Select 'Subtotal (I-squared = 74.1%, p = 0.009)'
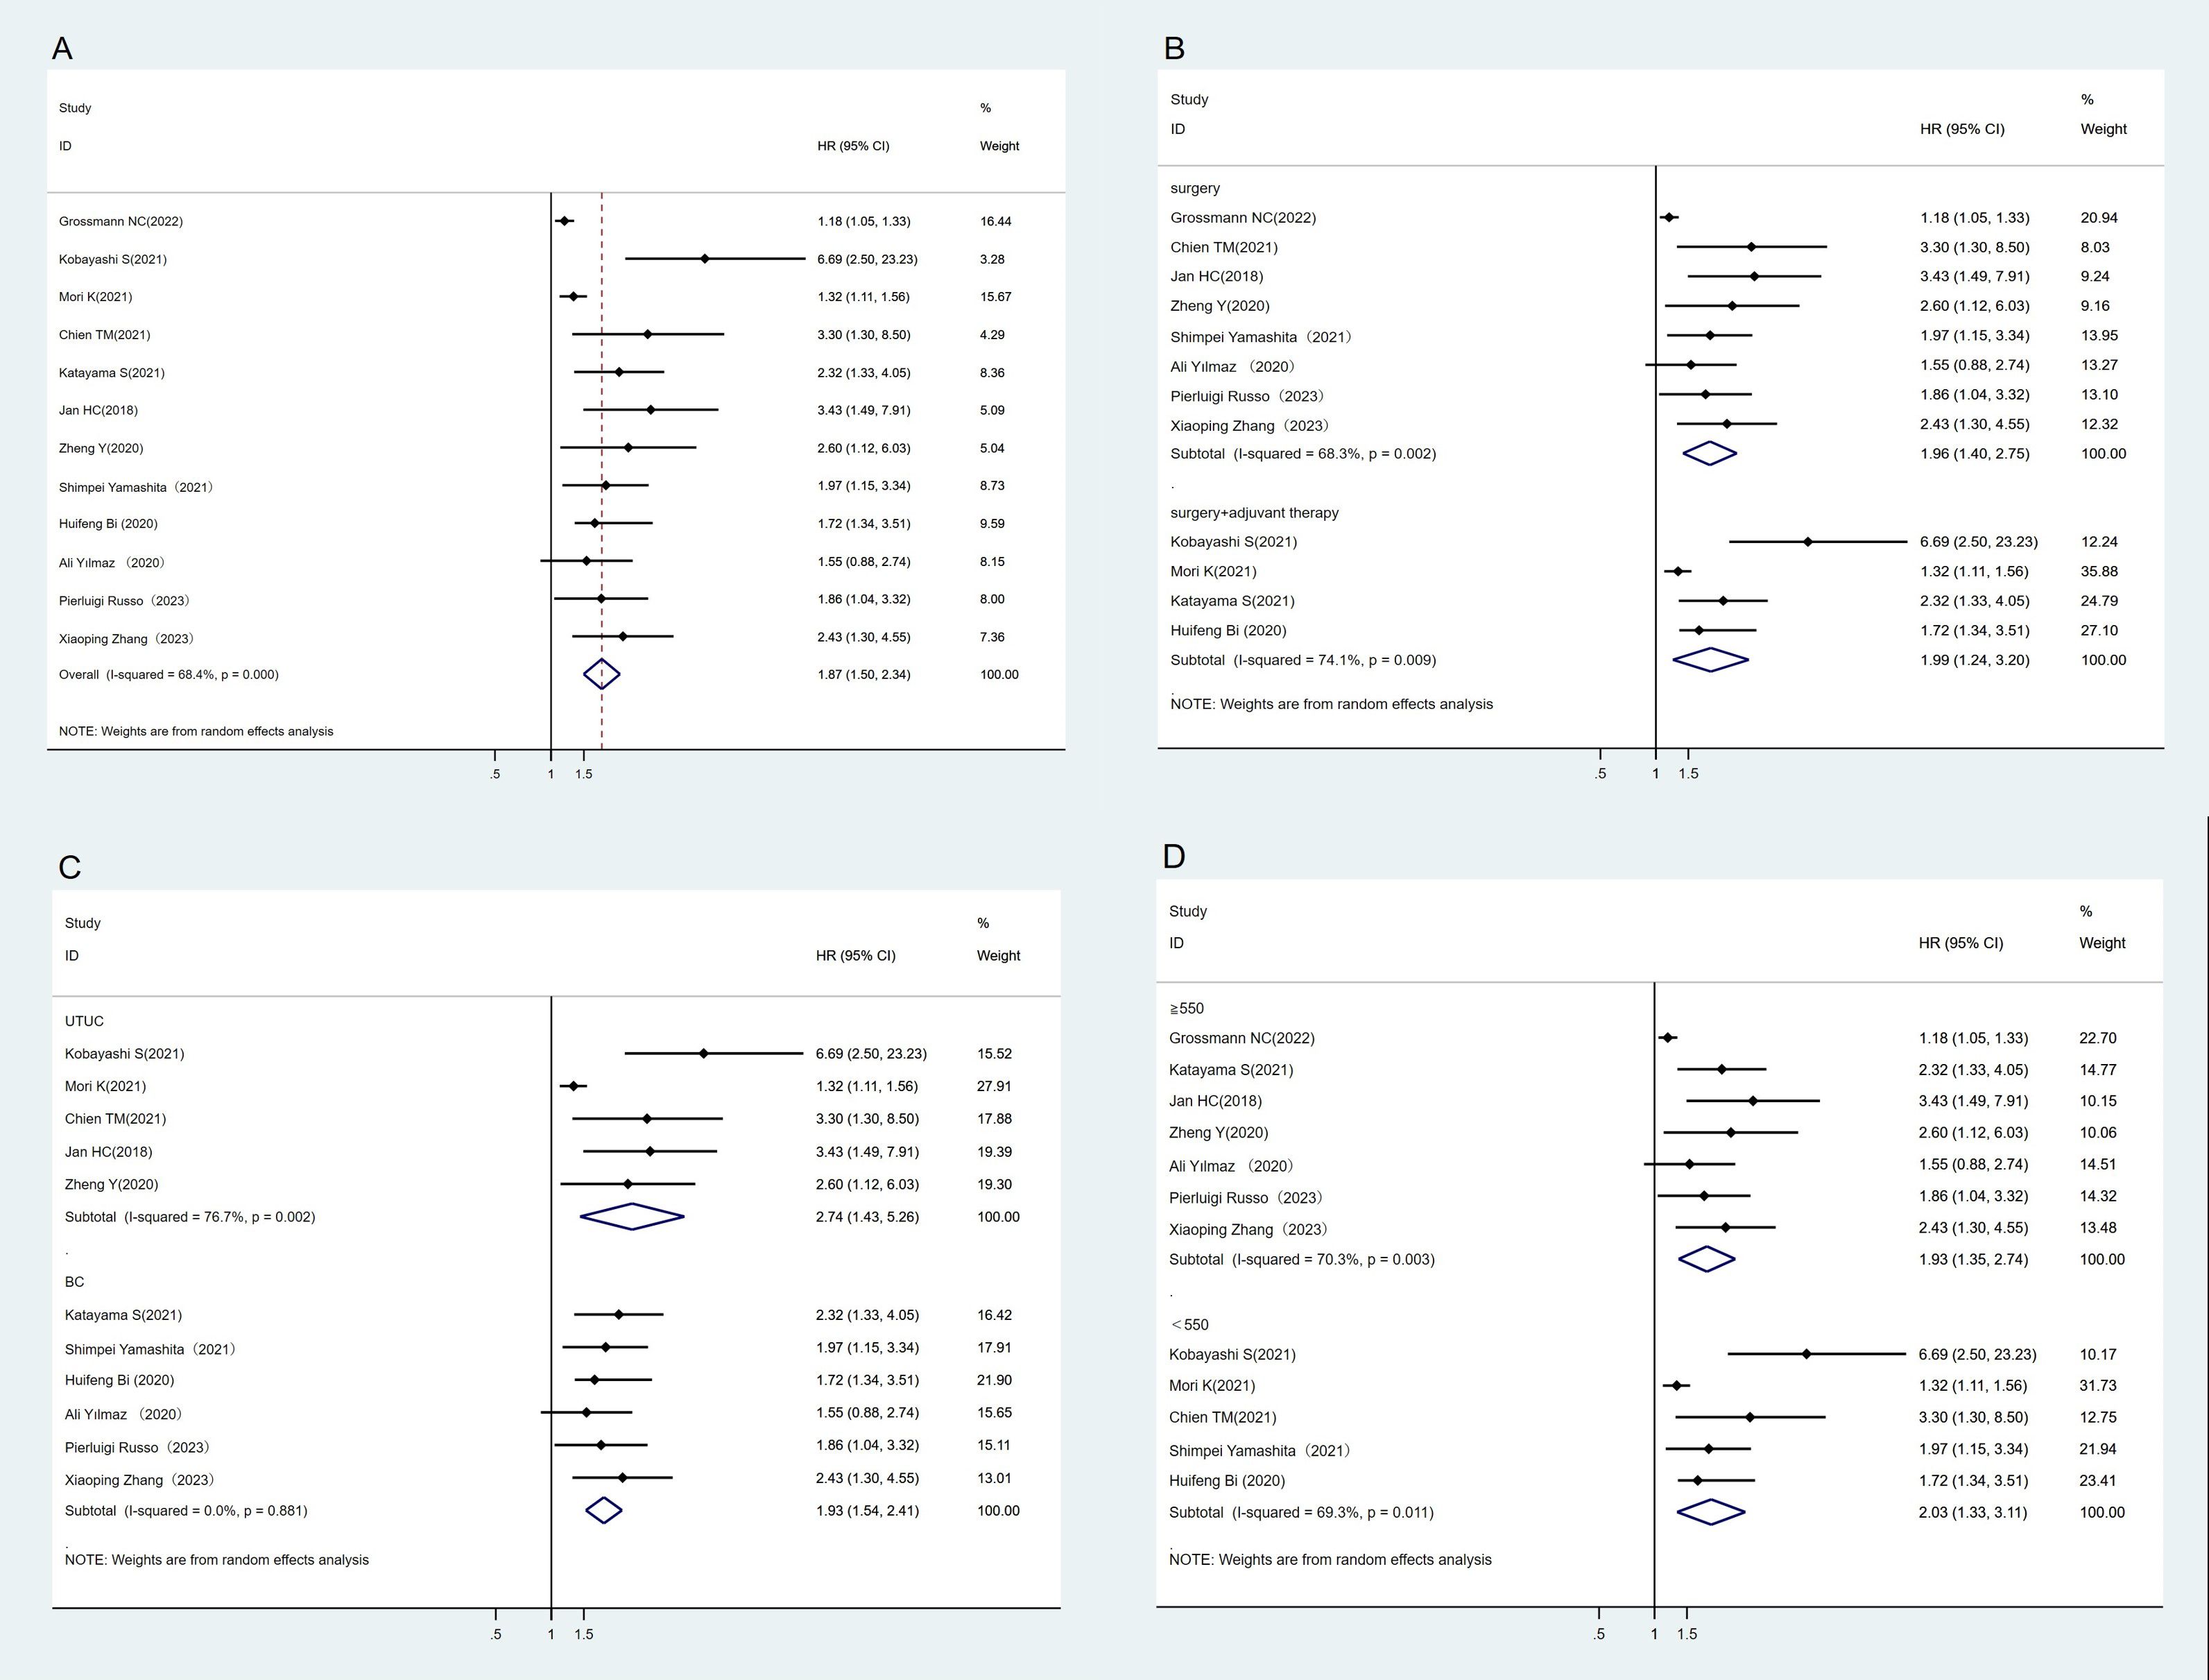The width and height of the screenshot is (2209, 1680). coord(1303,660)
